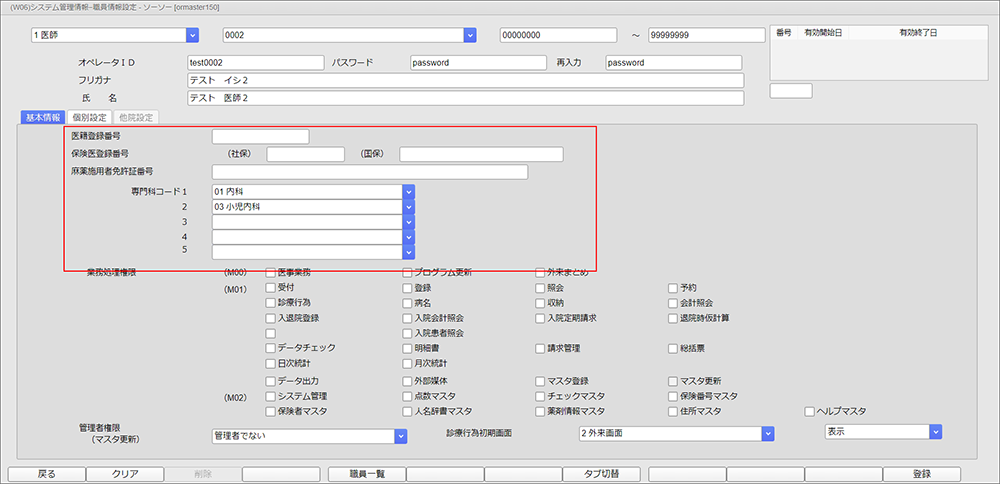Click the パスワード input field
The width and height of the screenshot is (1000, 484).
click(478, 63)
